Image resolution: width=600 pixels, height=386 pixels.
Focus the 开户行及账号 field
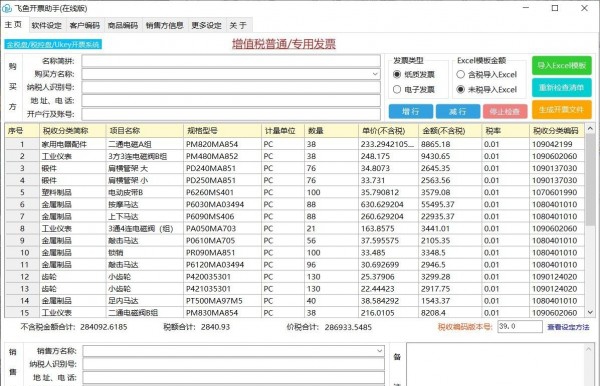tap(231, 114)
